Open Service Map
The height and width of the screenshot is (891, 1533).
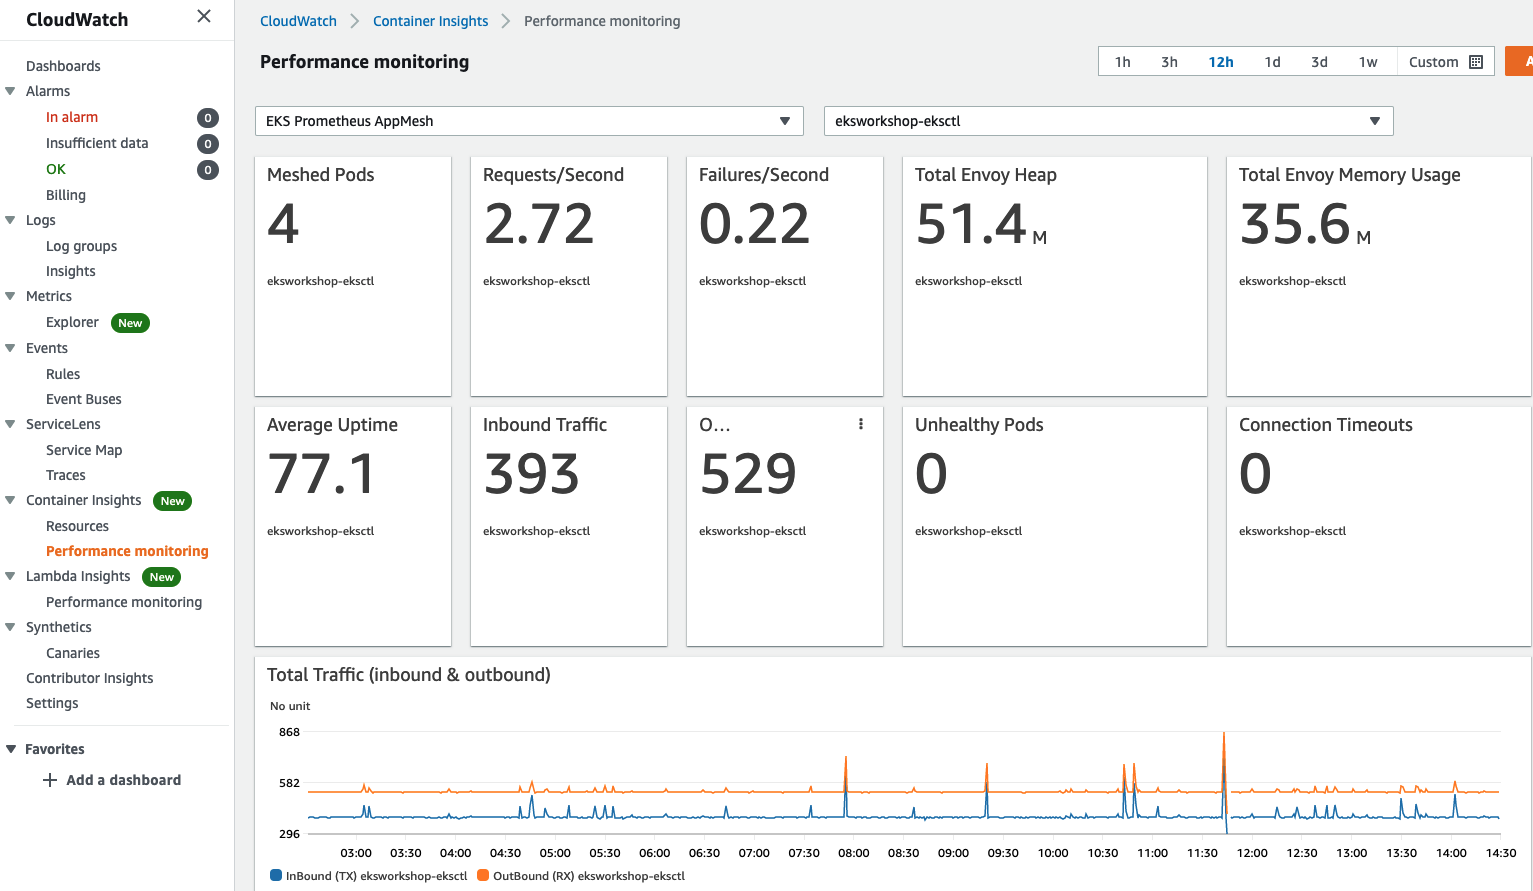pyautogui.click(x=84, y=450)
